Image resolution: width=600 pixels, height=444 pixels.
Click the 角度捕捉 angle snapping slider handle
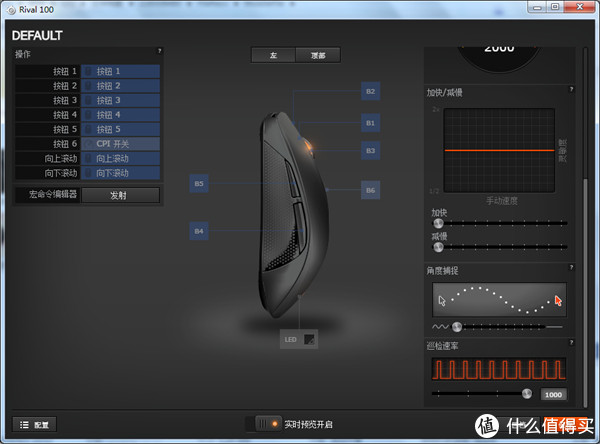[x=457, y=327]
